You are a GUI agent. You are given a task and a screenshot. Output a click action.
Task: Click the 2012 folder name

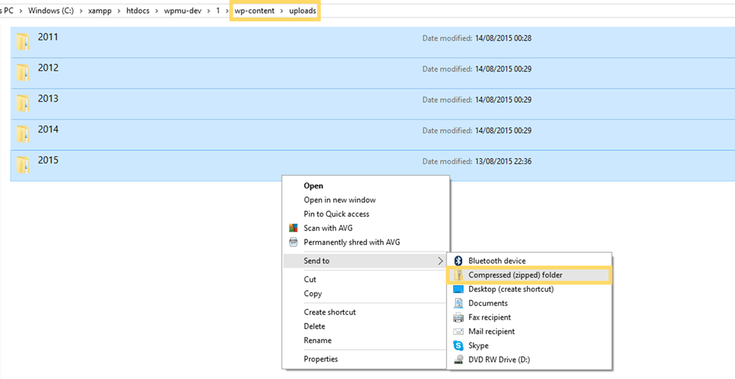[48, 68]
